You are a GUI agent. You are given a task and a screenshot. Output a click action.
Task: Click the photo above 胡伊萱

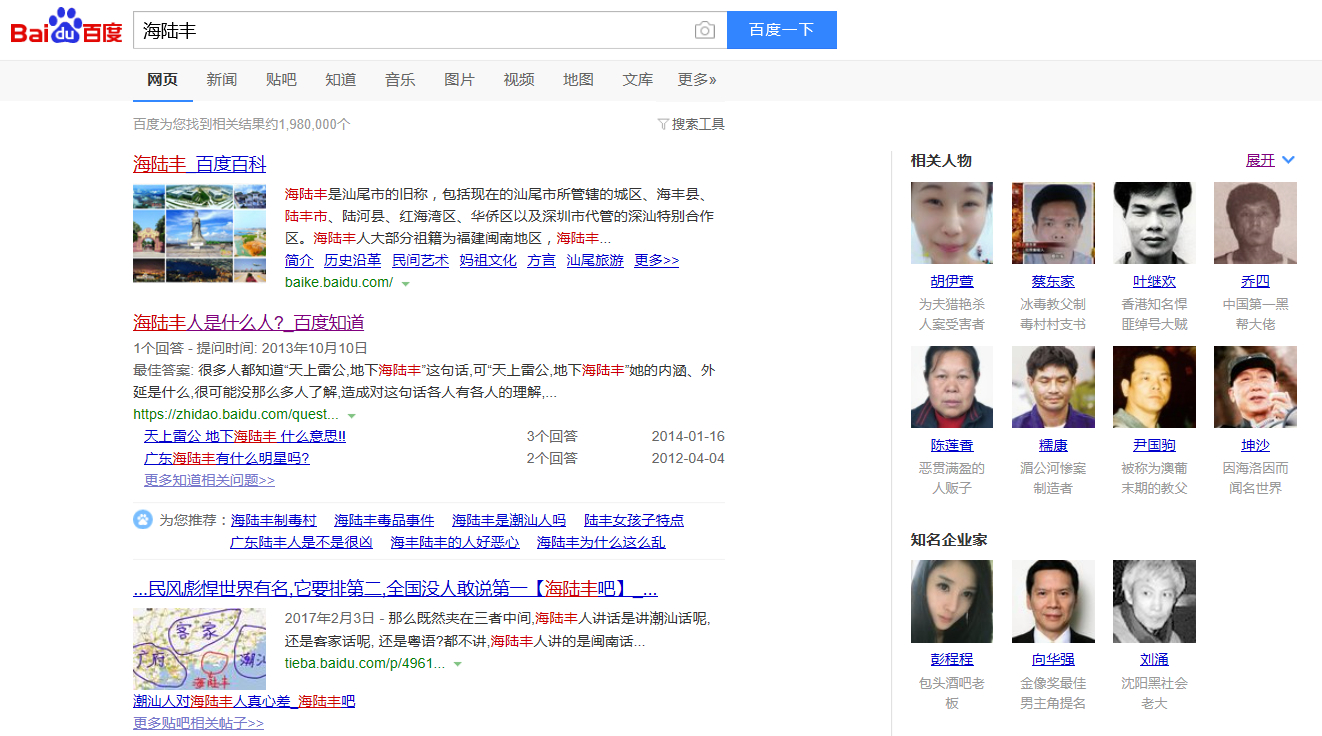(952, 223)
